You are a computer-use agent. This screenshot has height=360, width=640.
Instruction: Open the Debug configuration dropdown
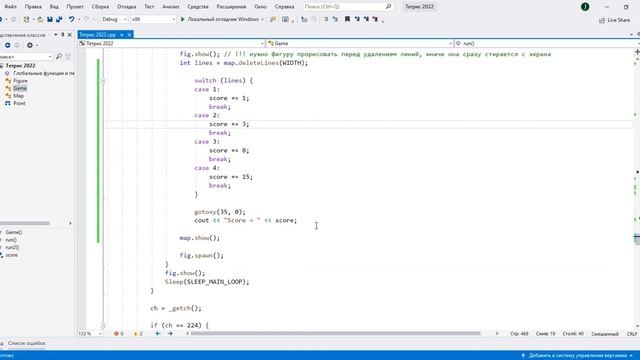114,19
